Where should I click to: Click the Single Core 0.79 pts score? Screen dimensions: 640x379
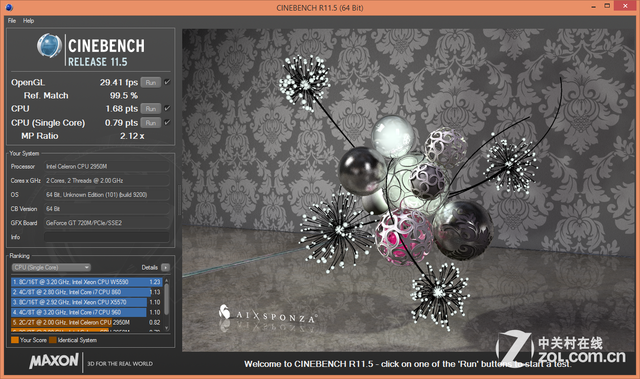(x=121, y=123)
